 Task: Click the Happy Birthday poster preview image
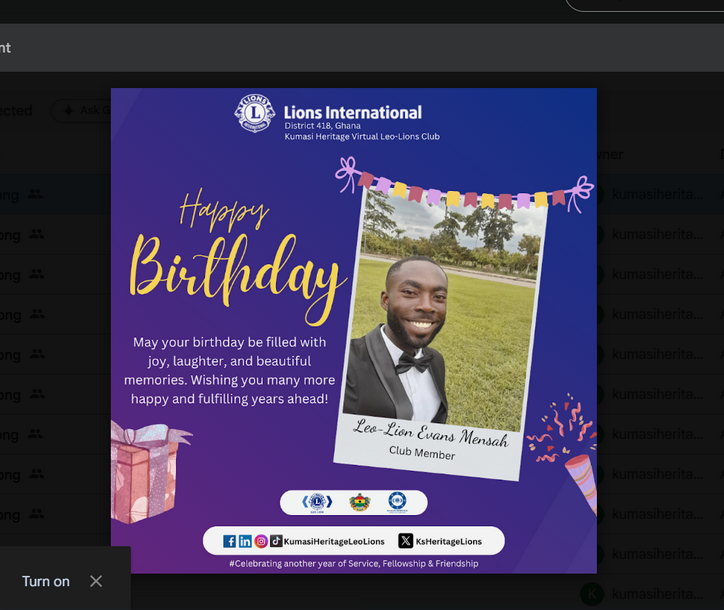(354, 331)
